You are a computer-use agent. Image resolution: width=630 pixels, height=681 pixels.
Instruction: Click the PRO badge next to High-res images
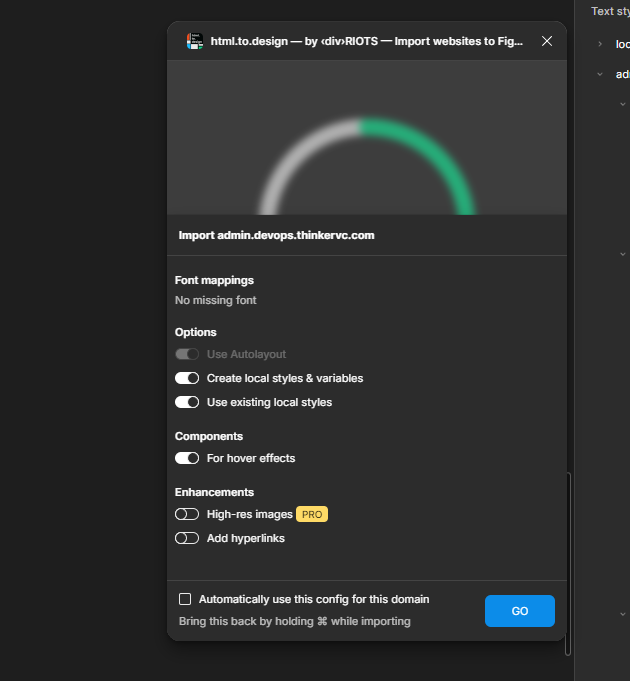pyautogui.click(x=312, y=514)
